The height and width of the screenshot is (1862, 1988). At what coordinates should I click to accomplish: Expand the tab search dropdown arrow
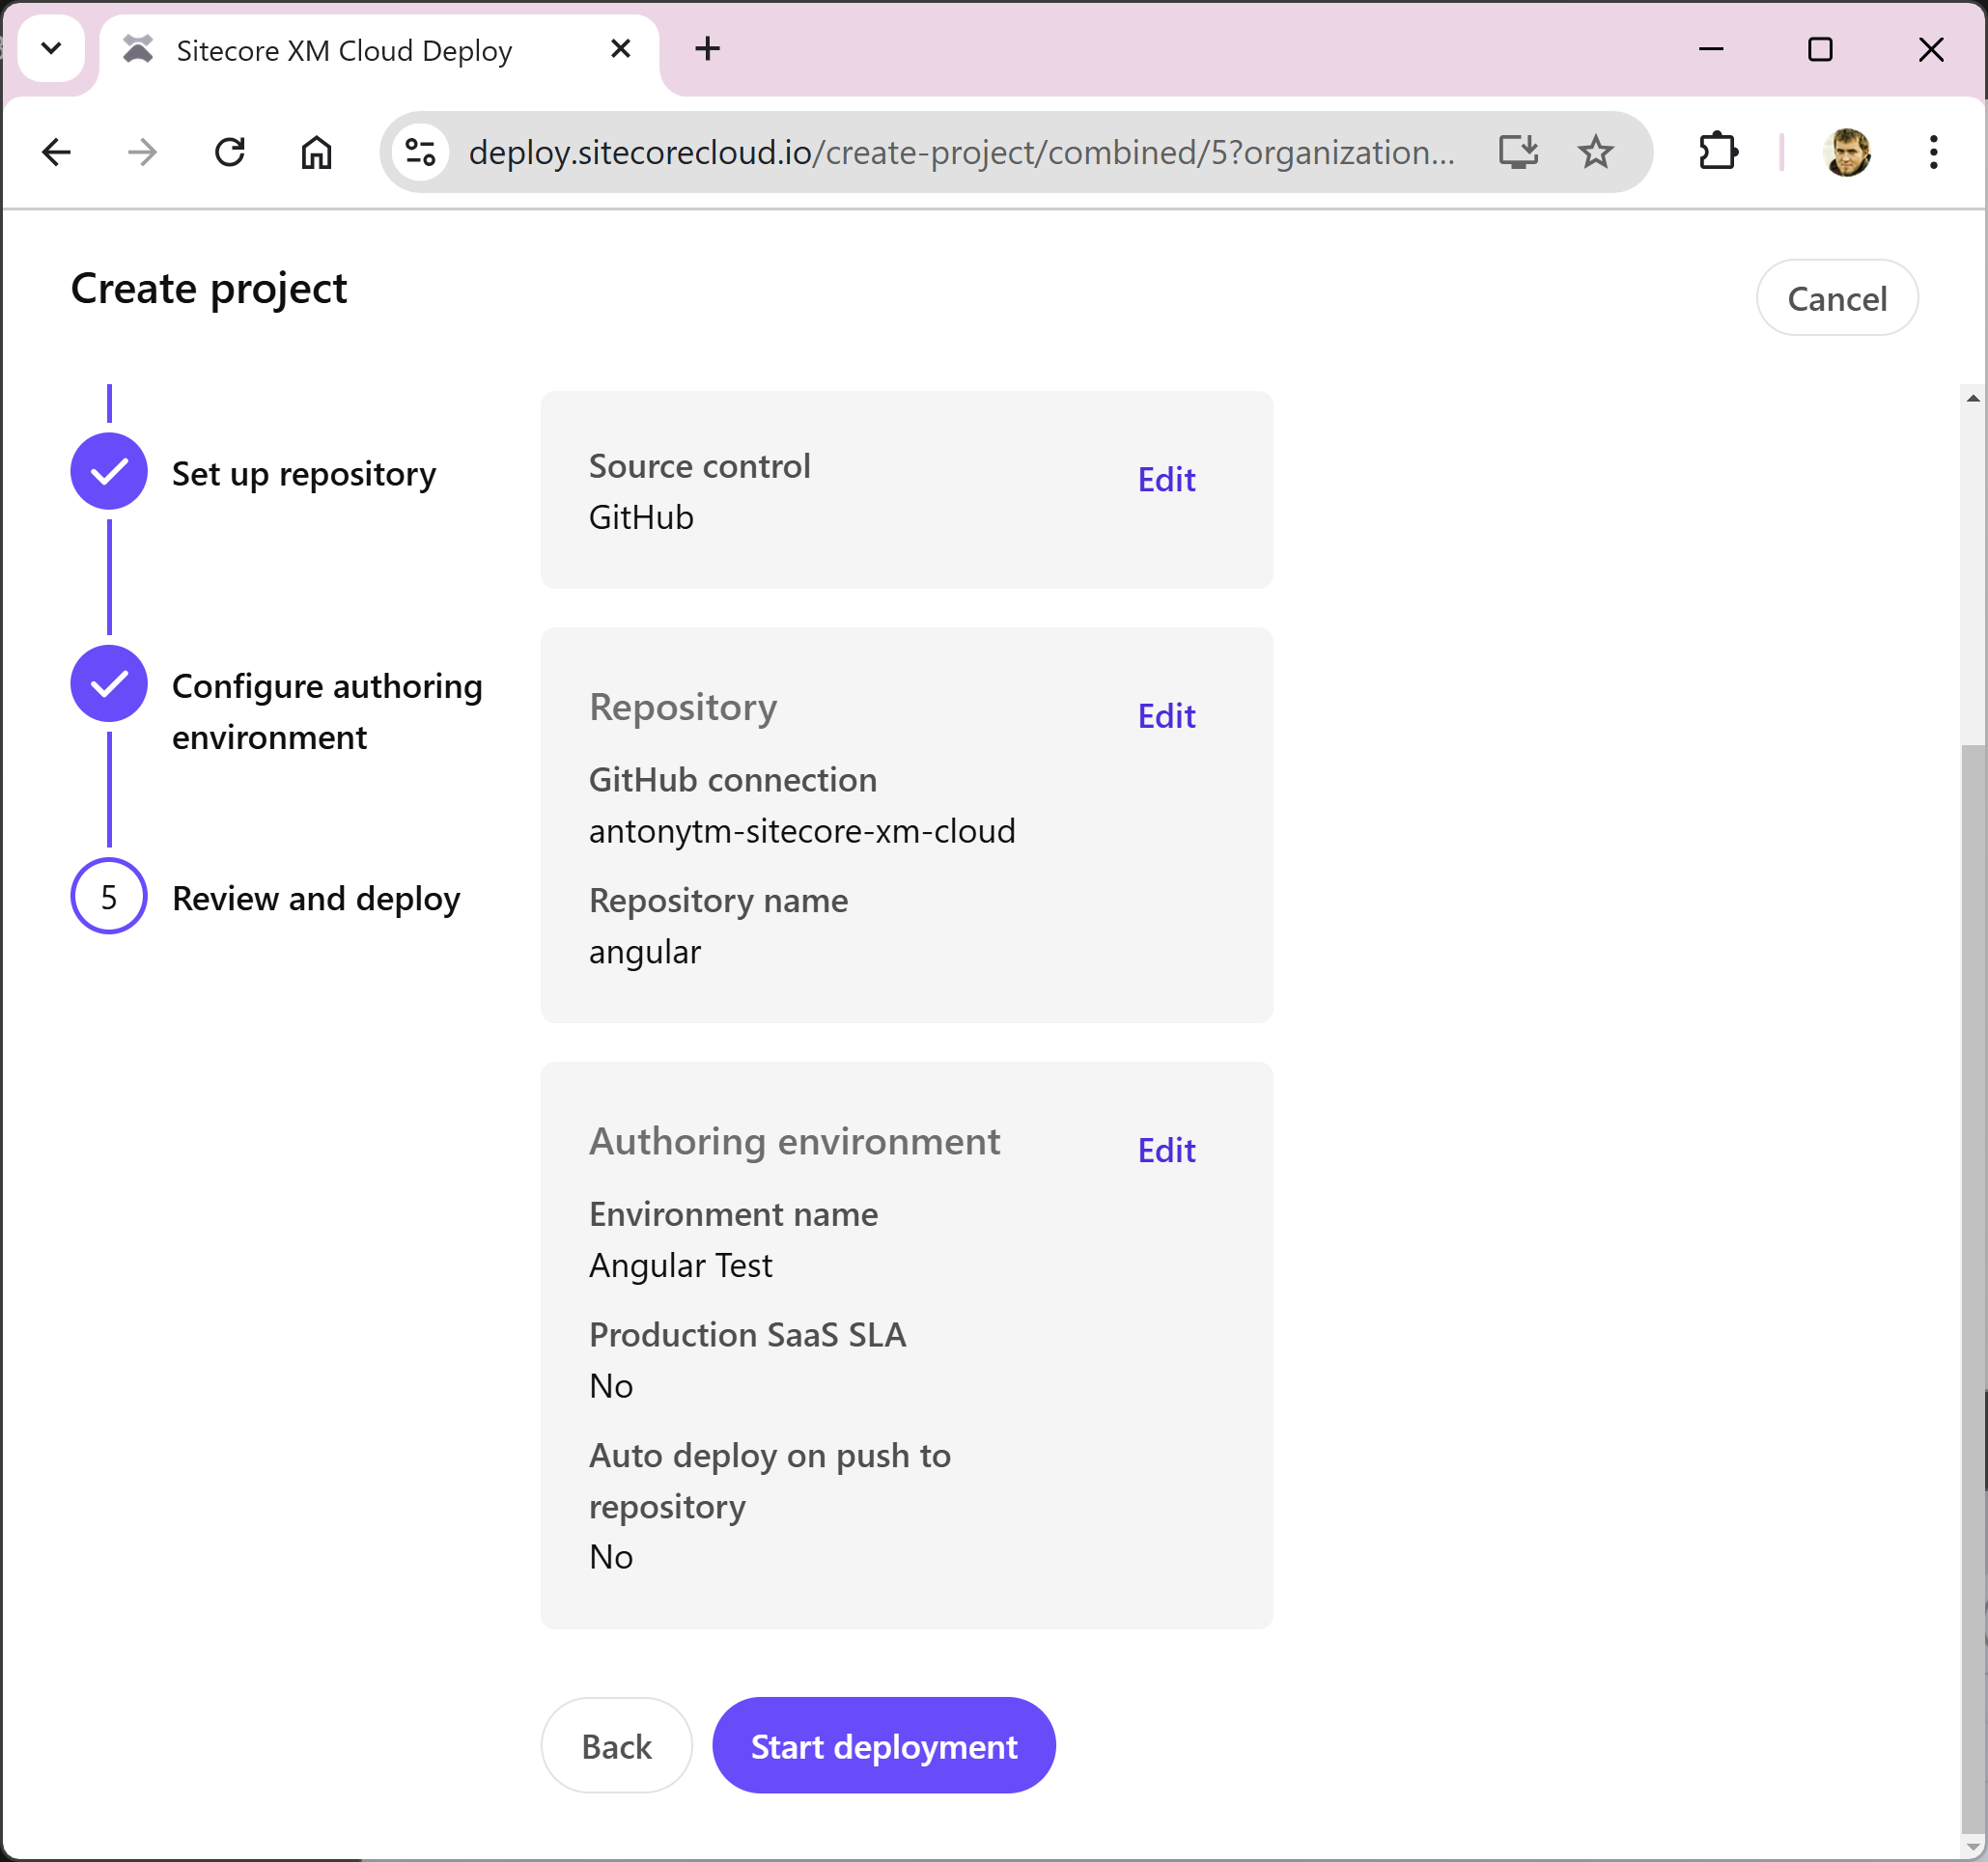[x=51, y=48]
